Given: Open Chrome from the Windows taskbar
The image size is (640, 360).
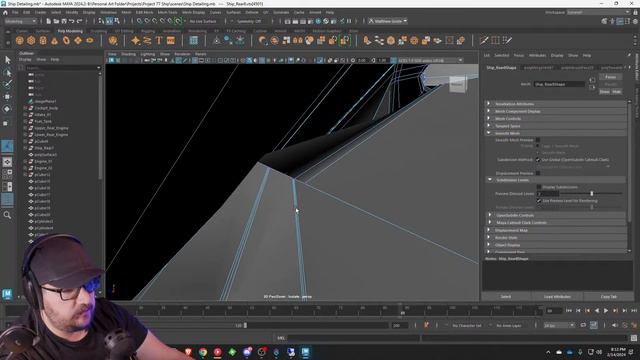Looking at the screenshot, I should pos(203,352).
